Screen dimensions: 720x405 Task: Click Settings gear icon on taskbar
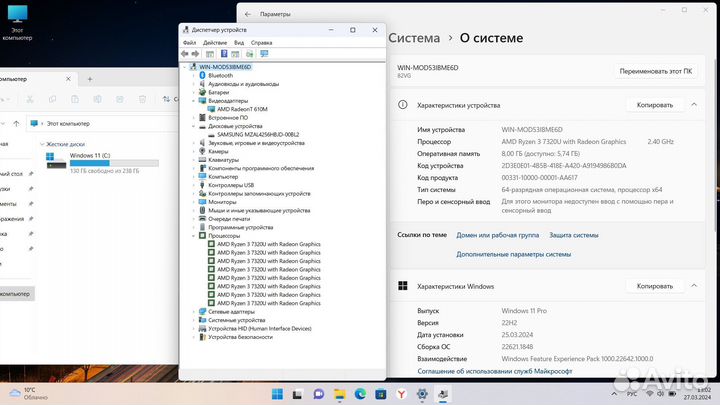tap(422, 394)
